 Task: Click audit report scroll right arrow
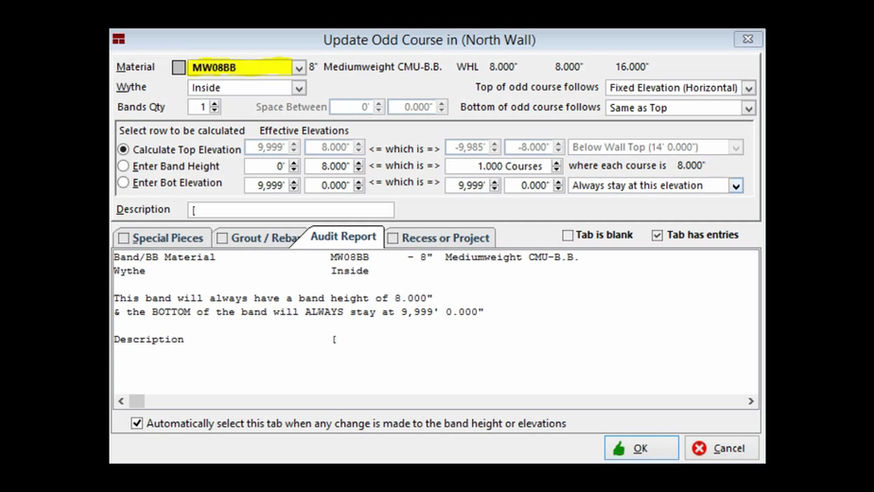[751, 401]
